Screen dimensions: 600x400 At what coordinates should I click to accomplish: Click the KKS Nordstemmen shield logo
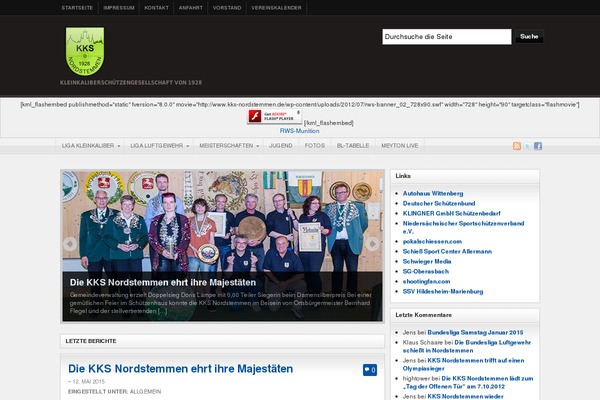[85, 51]
